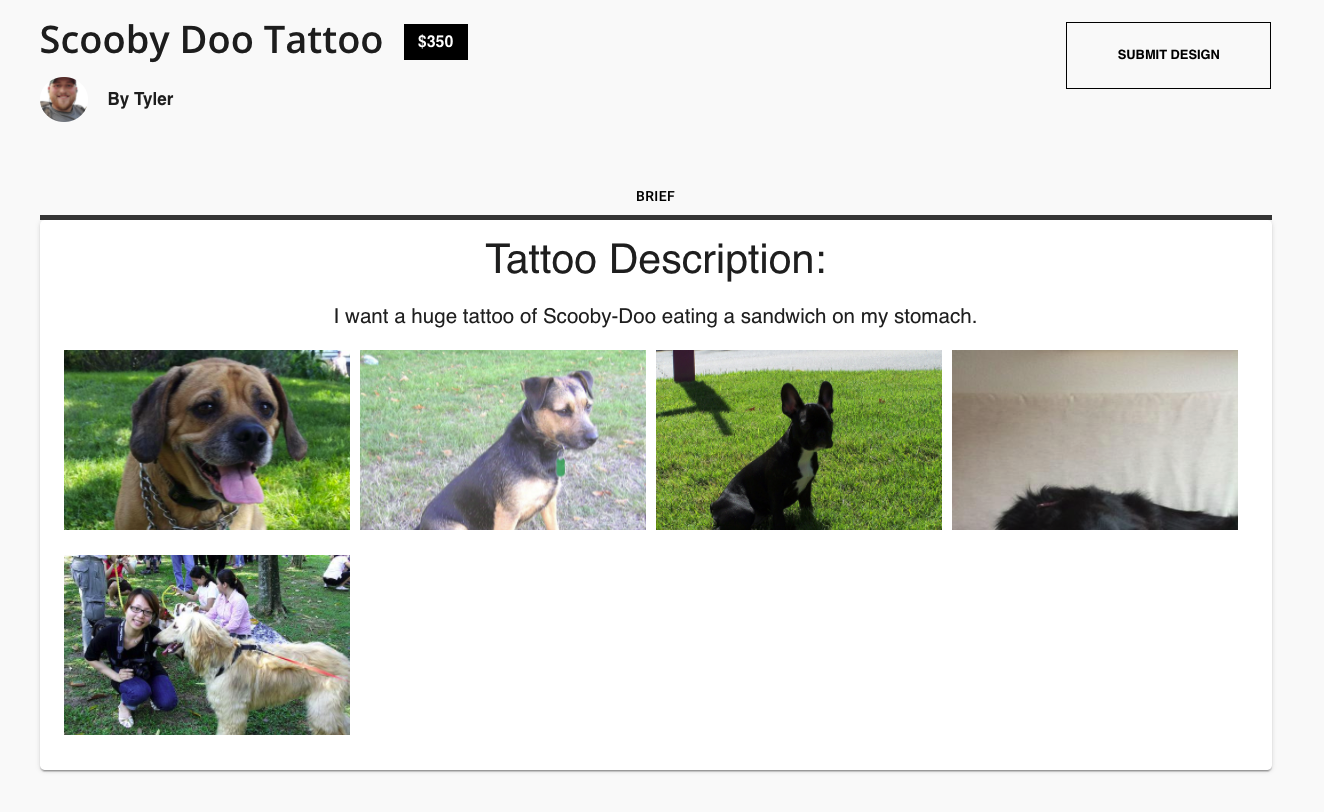Click the woman crouching in park photo
1324x812 pixels.
point(135,655)
